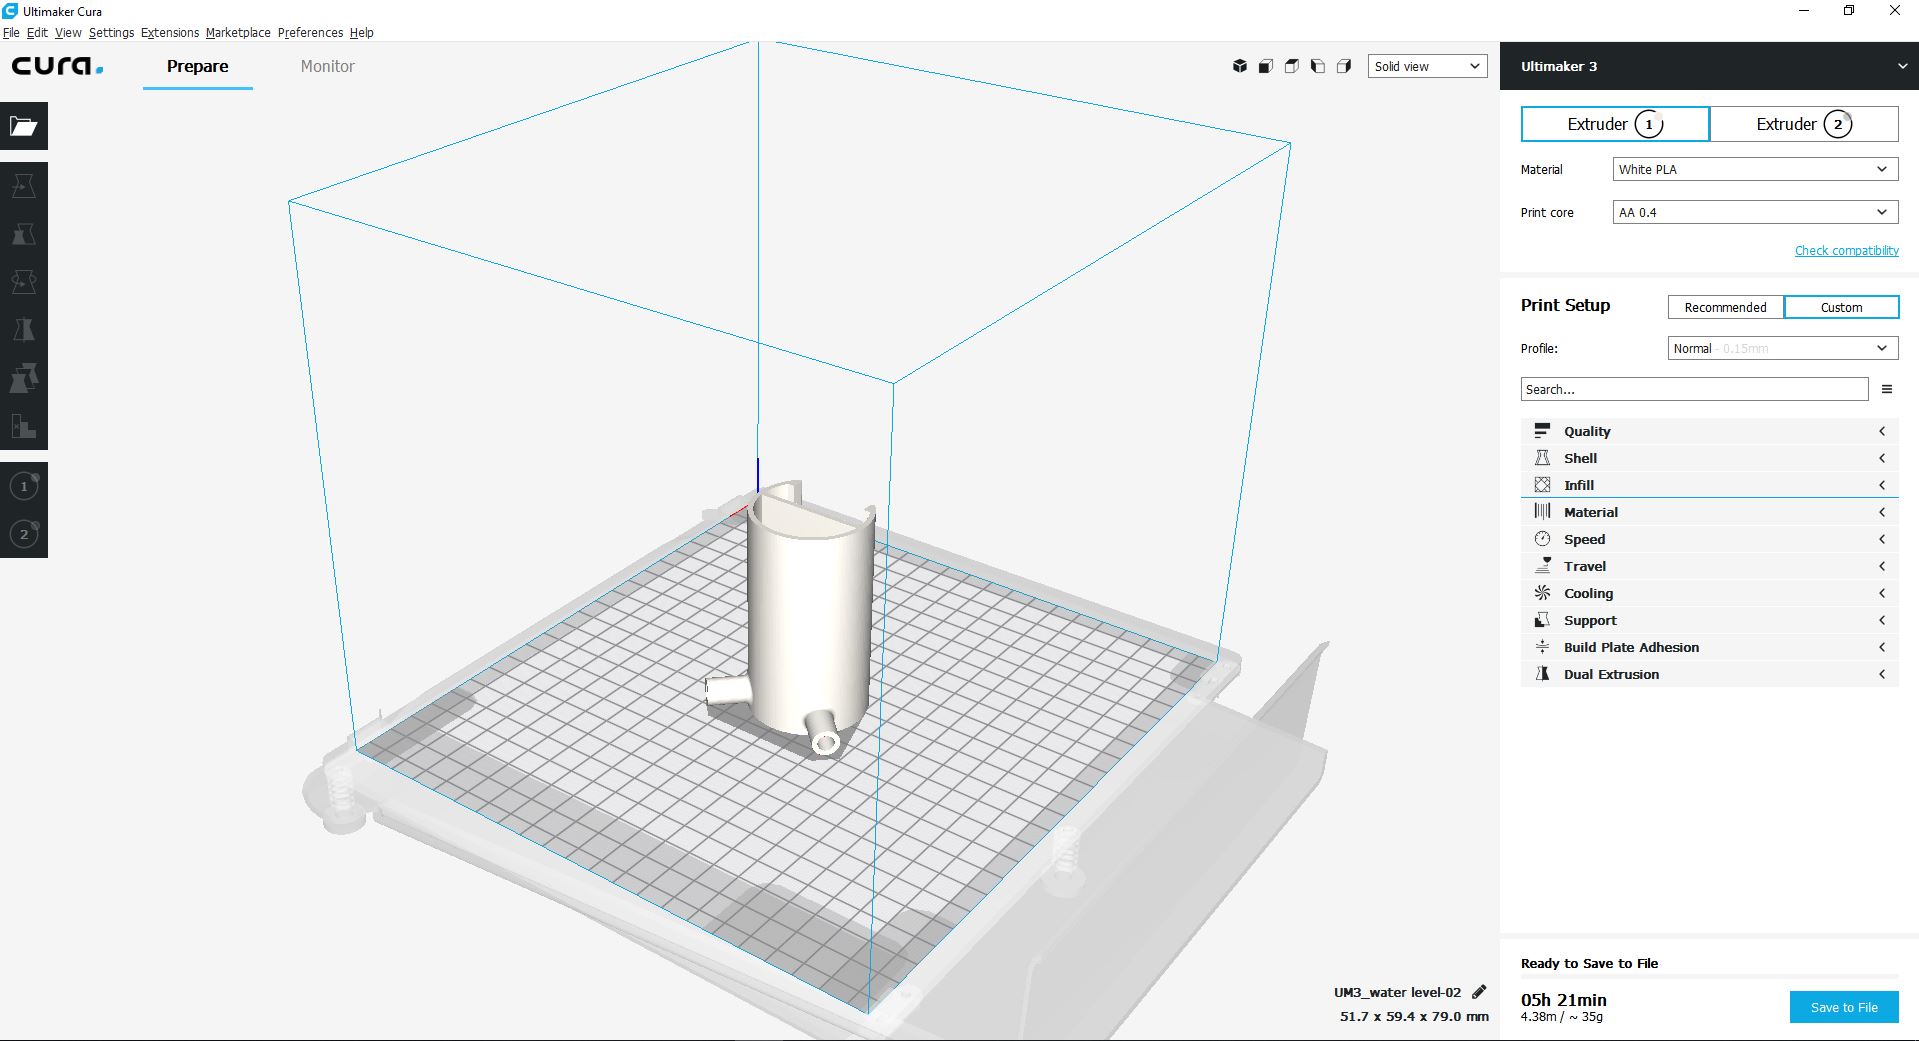
Task: Open settings visibility hamburger menu
Action: (1887, 389)
